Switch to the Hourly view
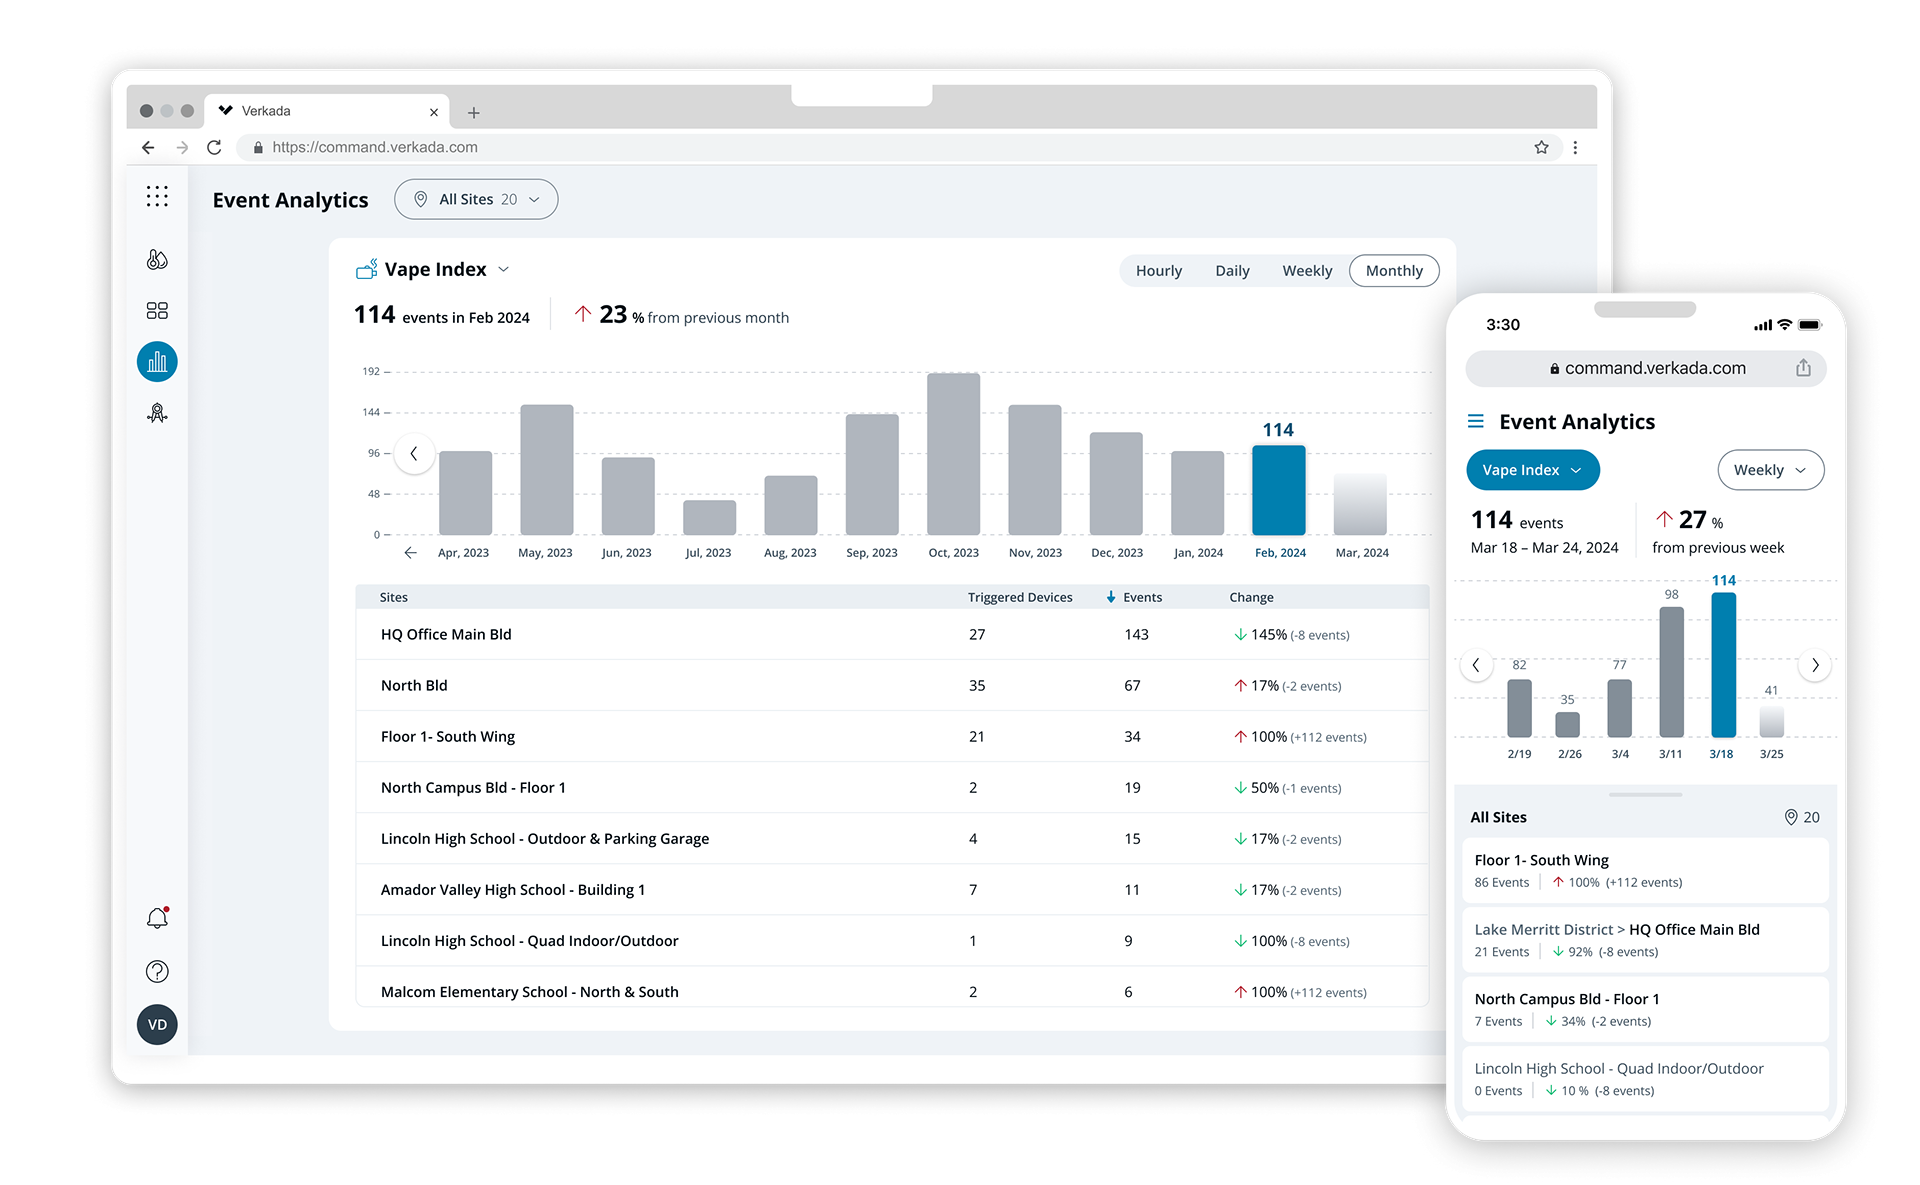This screenshot has height=1185, width=1920. coord(1159,270)
